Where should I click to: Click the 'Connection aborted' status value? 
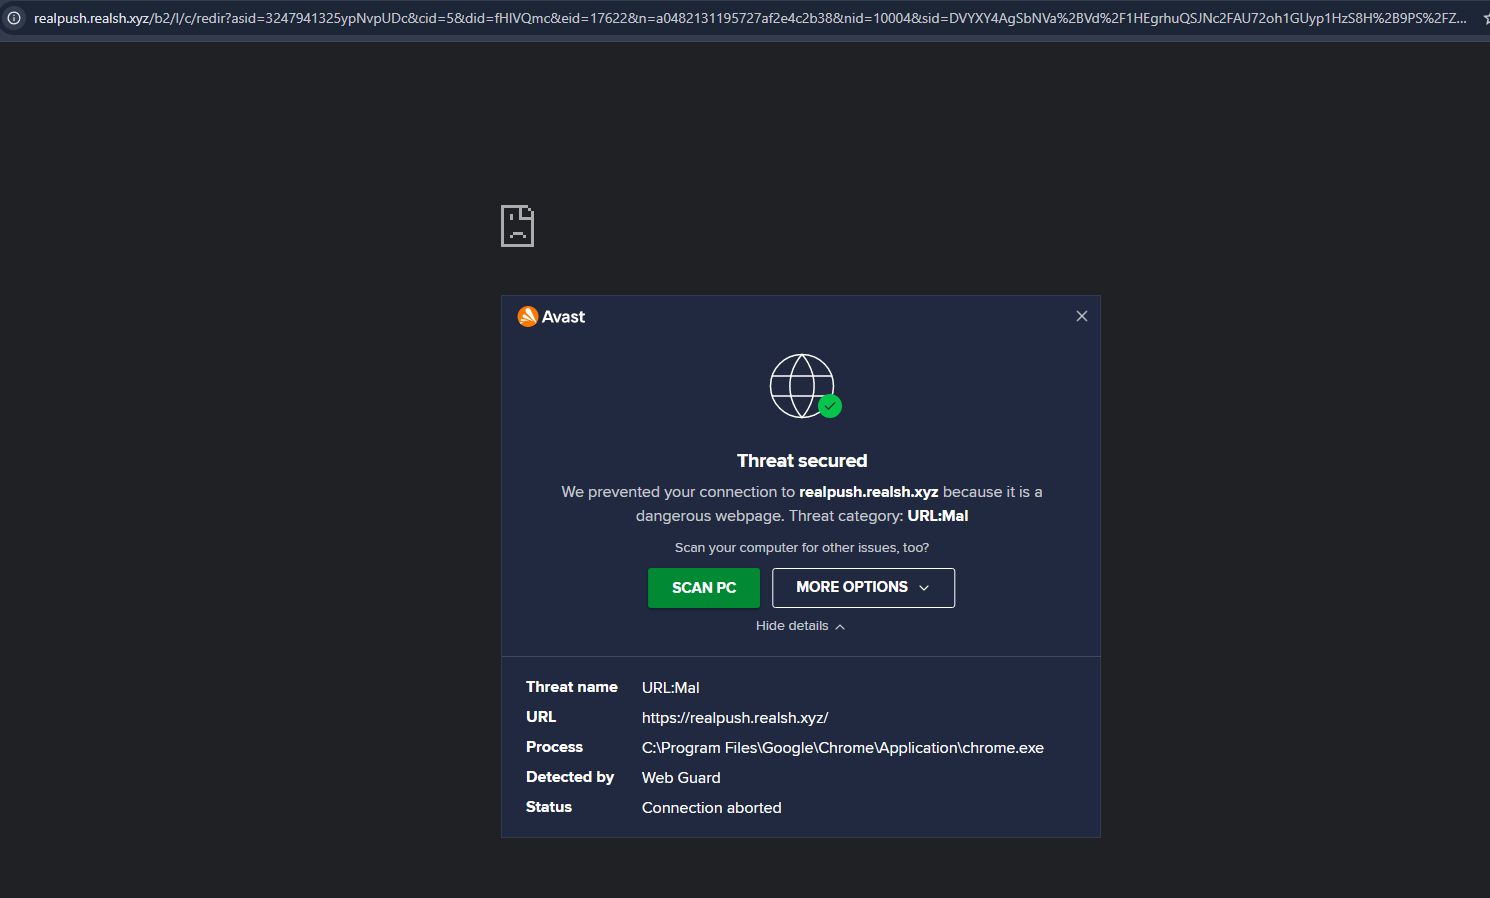pyautogui.click(x=712, y=808)
